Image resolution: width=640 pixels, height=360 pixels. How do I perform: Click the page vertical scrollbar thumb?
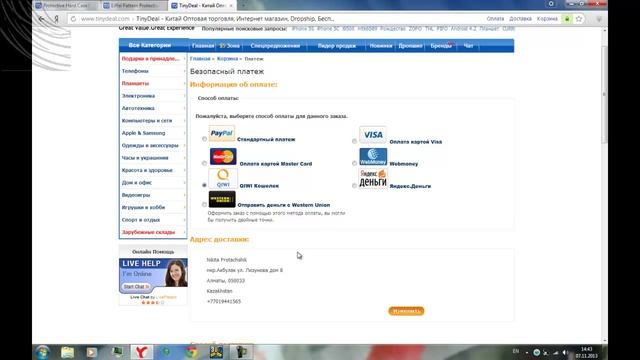coord(604,95)
